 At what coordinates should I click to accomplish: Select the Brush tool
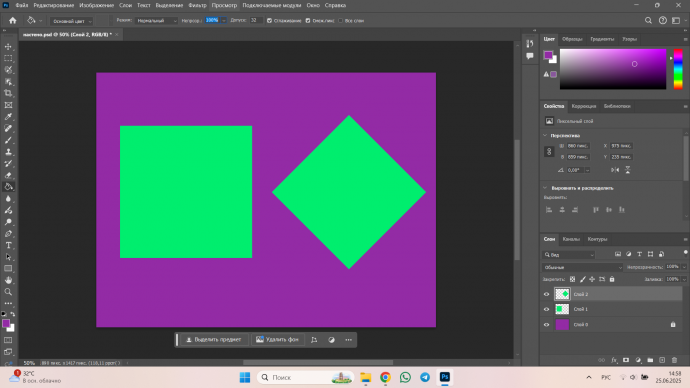point(8,140)
